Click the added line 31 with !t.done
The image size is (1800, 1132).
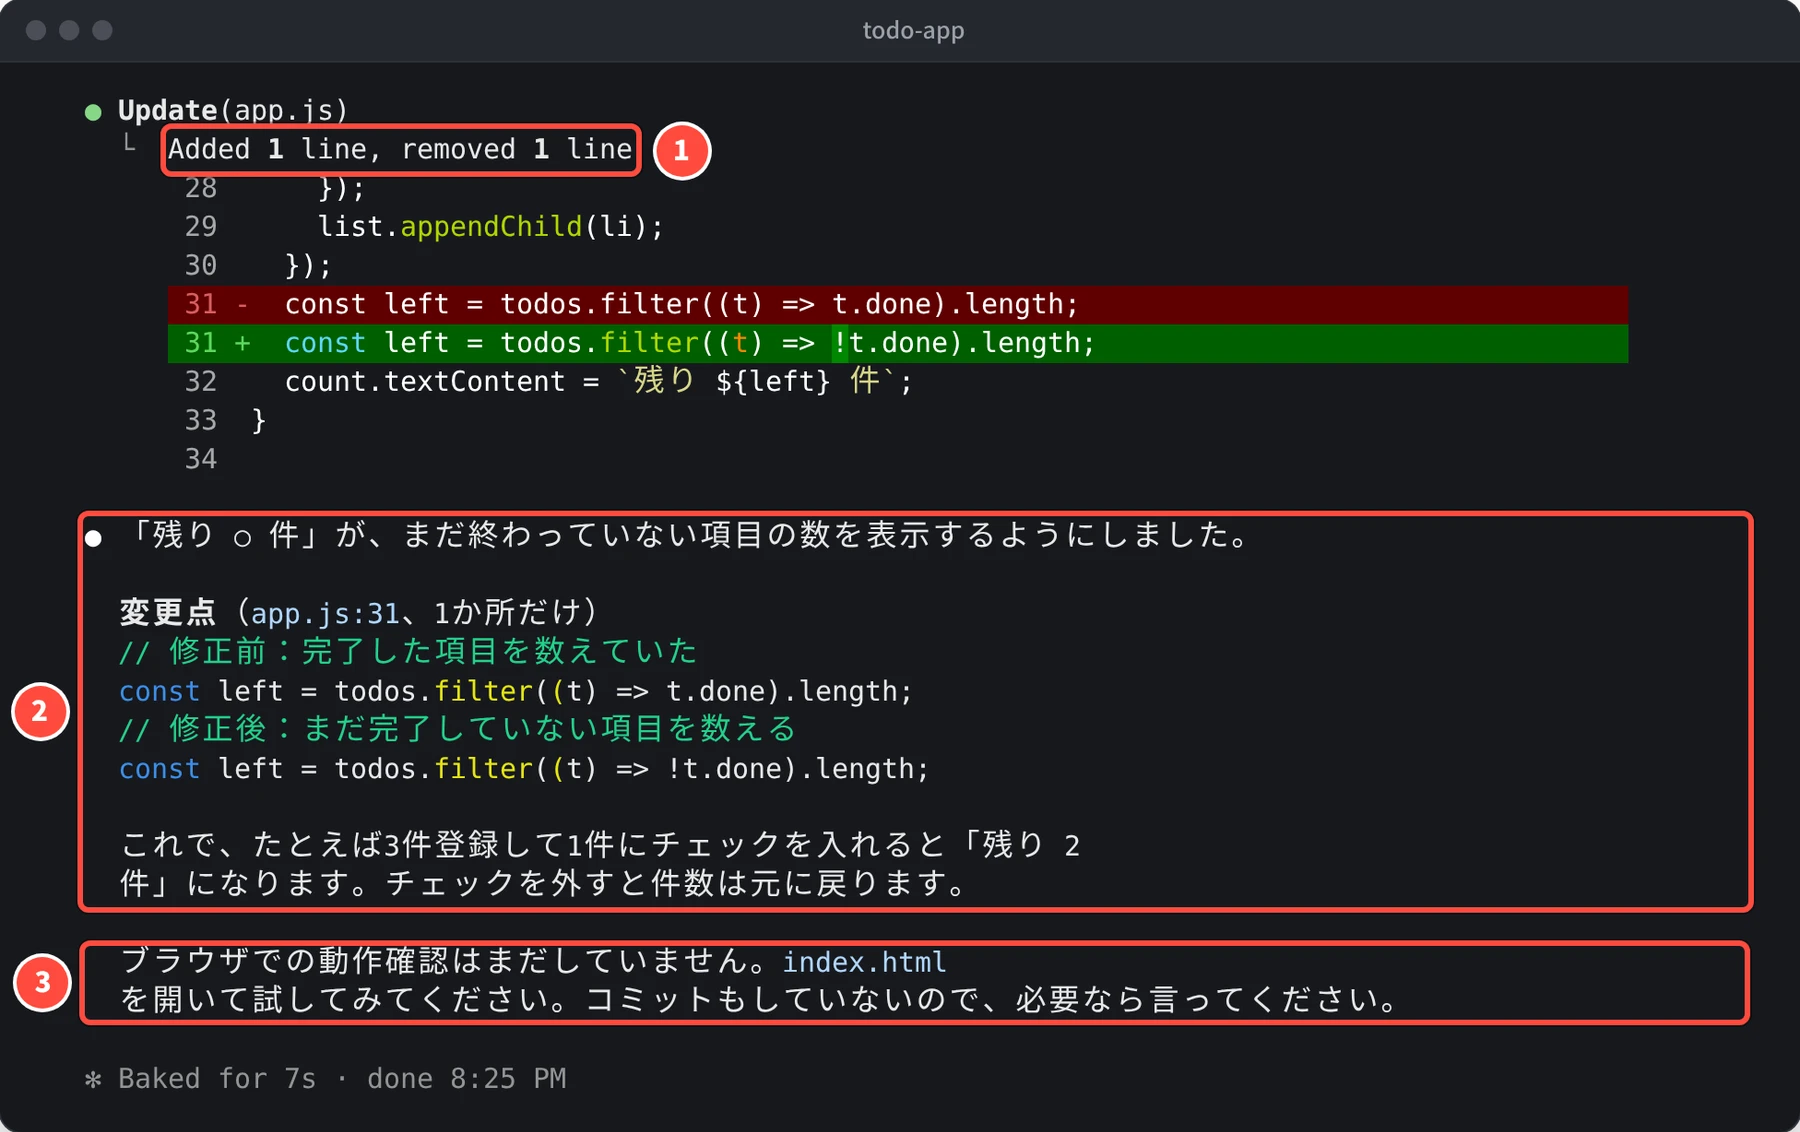pos(898,343)
